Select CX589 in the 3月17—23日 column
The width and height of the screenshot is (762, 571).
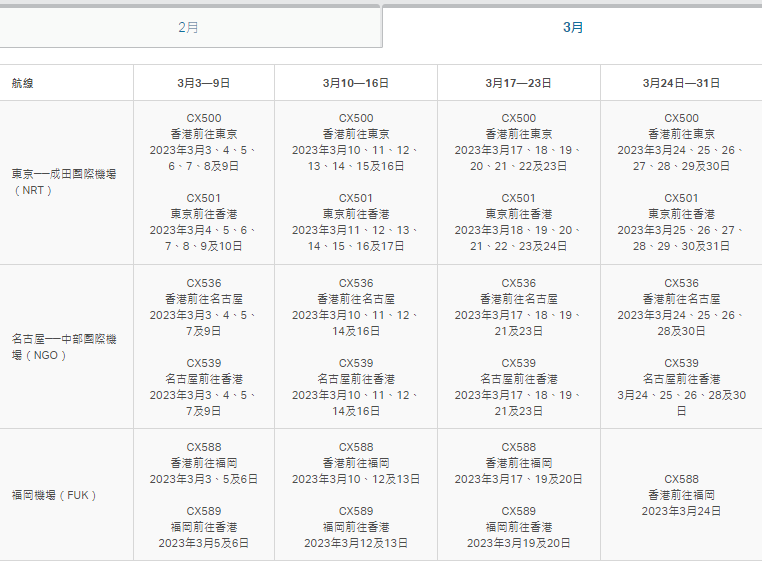[x=518, y=511]
